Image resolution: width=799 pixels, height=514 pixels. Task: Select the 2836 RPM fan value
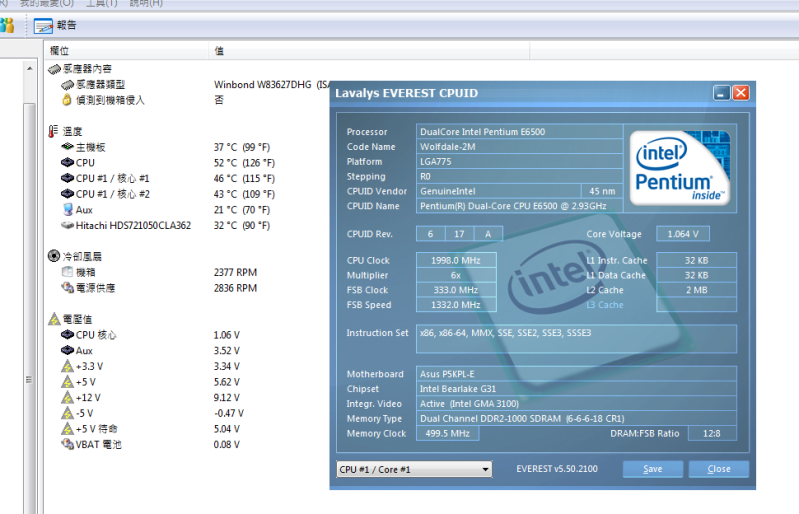point(235,288)
